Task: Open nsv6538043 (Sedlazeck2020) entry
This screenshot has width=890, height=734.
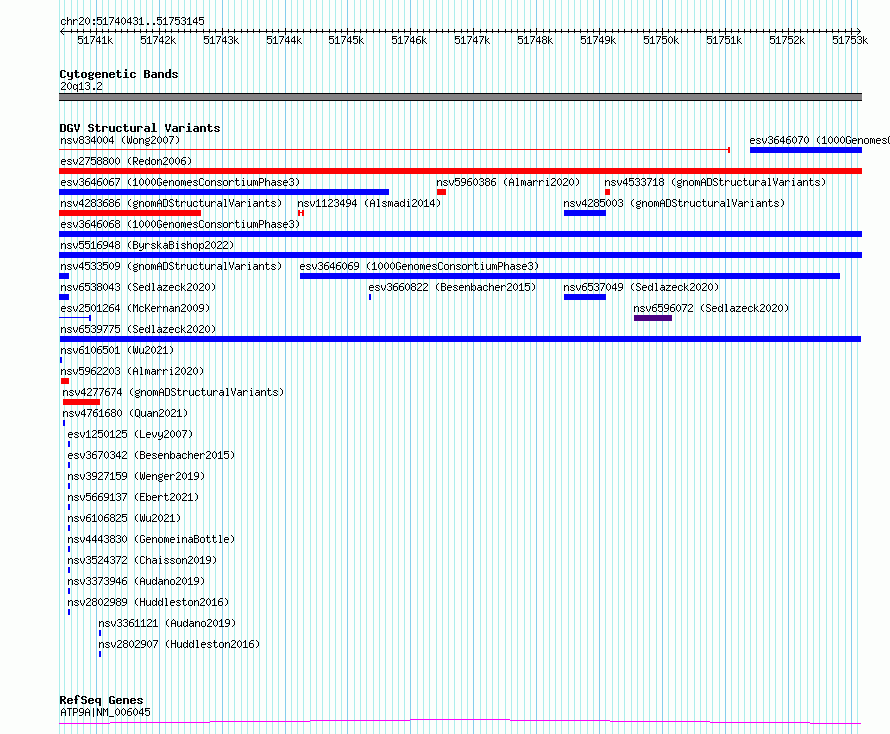Action: tap(138, 287)
